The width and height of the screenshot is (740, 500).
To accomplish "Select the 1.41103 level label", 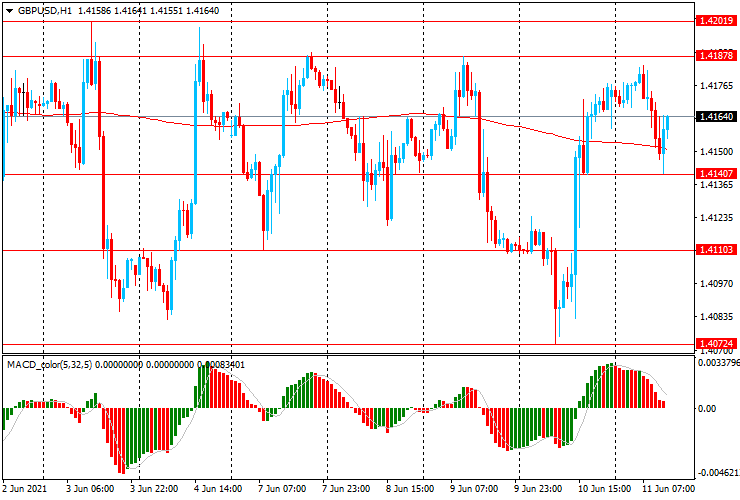I will [x=716, y=250].
